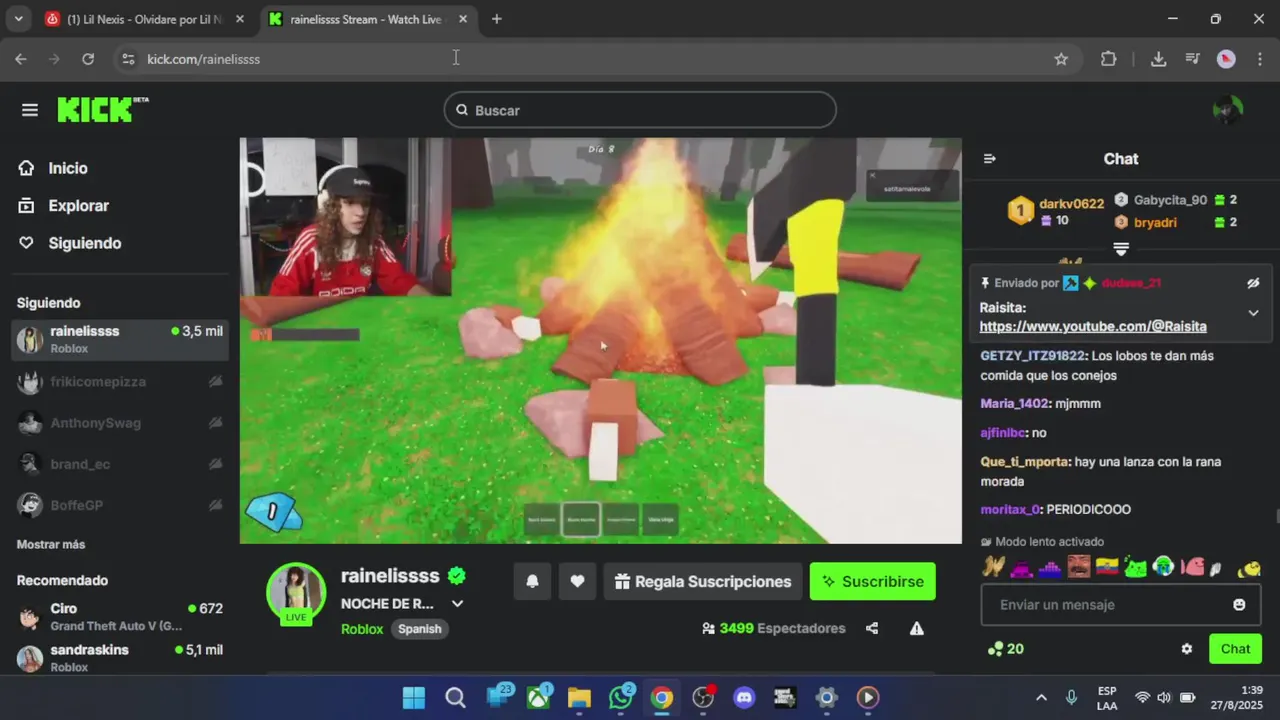1280x720 pixels.
Task: Open offline channel frikicomepizza
Action: pyautogui.click(x=120, y=382)
